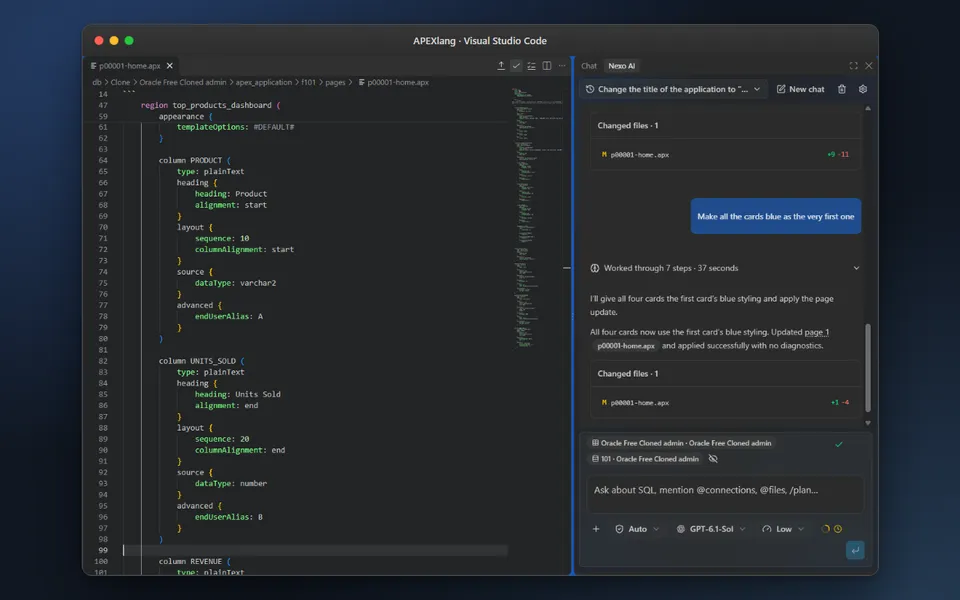Click the checklist icon in editor toolbar
Screen dimensions: 960x600
[531, 66]
